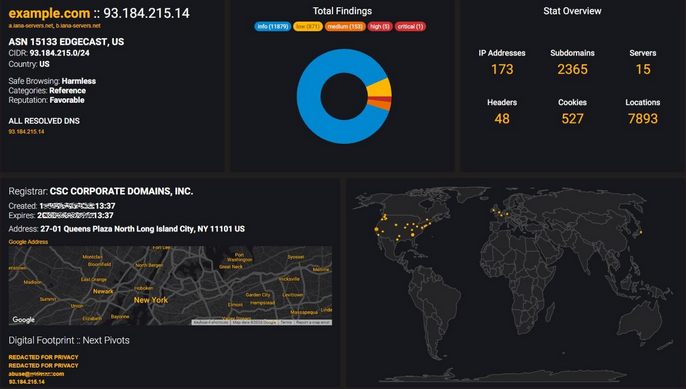Click New York label on the map
686x389 pixels.
click(150, 300)
